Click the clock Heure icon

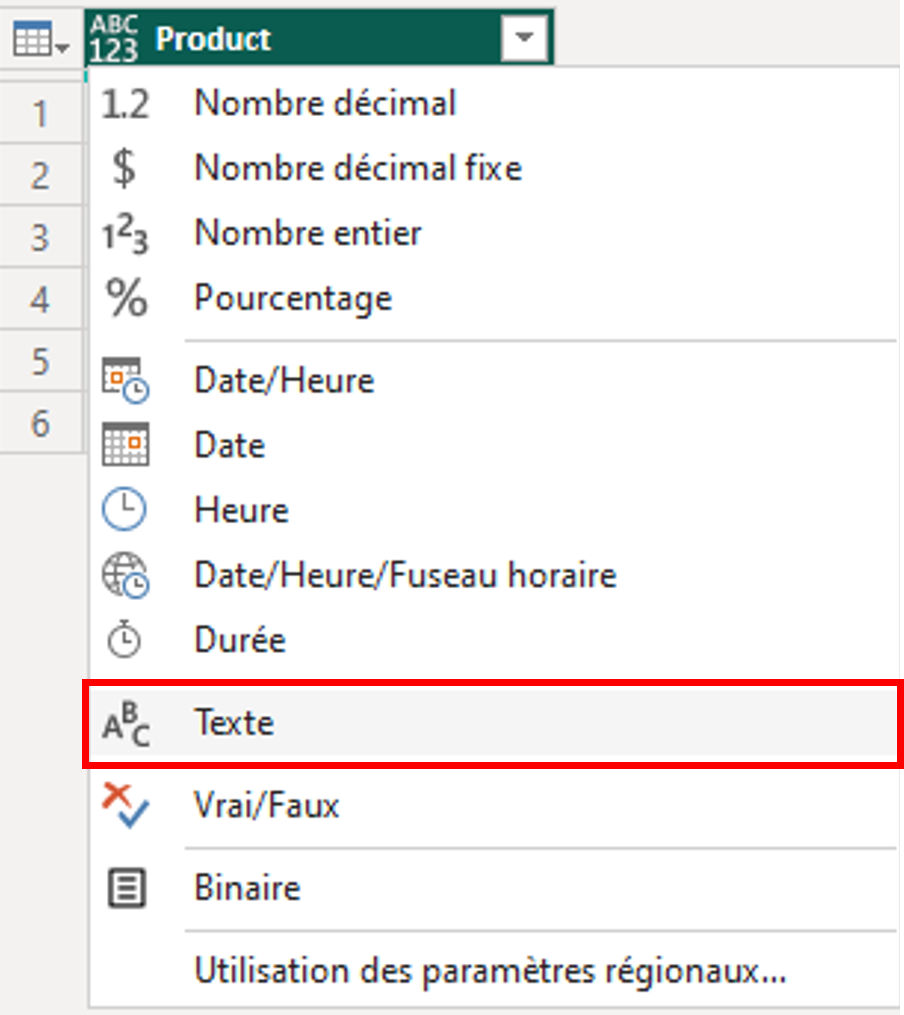click(125, 510)
